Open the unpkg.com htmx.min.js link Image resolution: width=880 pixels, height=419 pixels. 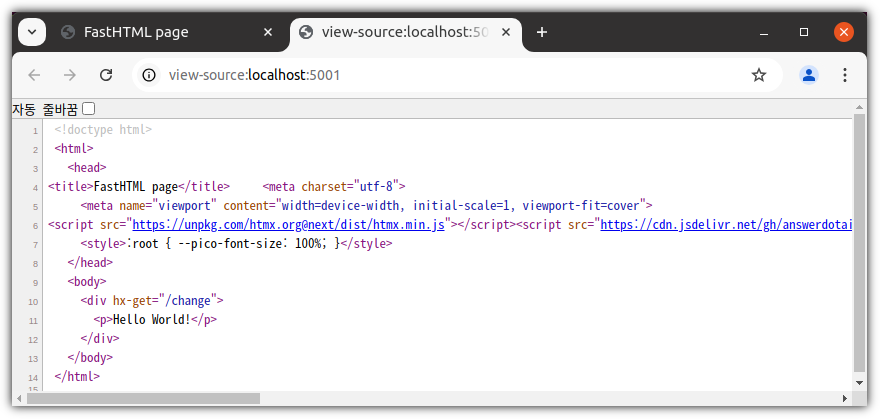[x=288, y=225]
